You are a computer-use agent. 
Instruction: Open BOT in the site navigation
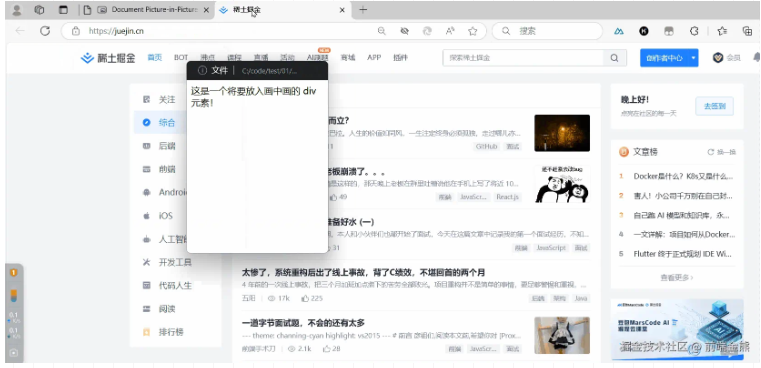181,57
